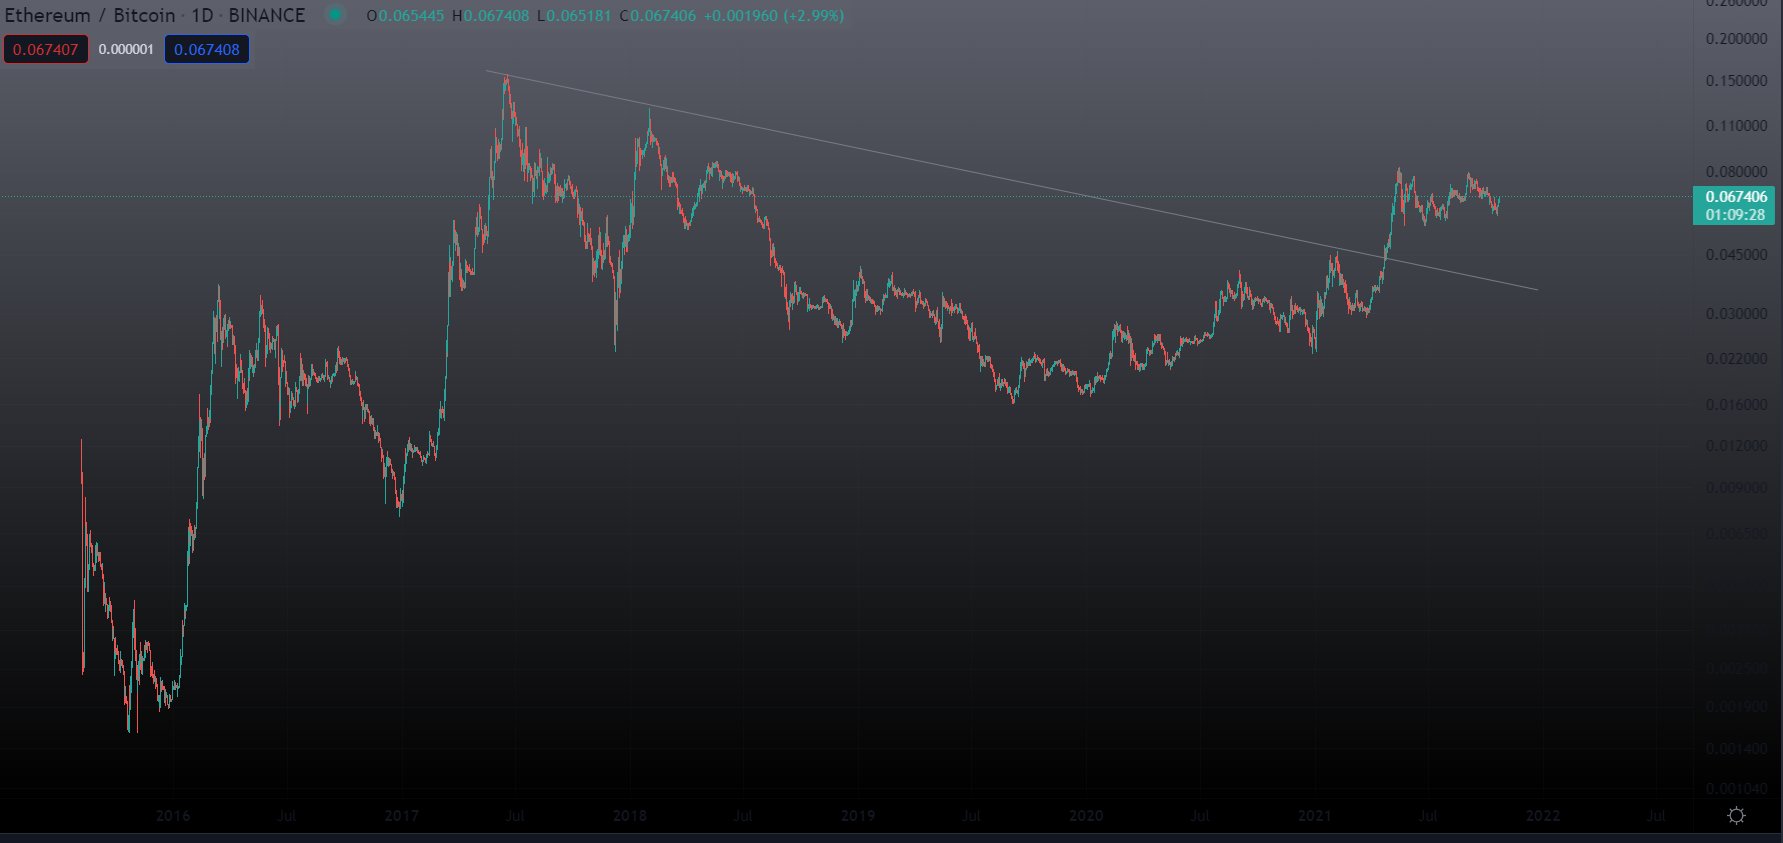Click the 0.016000 price axis label

(x=1736, y=405)
